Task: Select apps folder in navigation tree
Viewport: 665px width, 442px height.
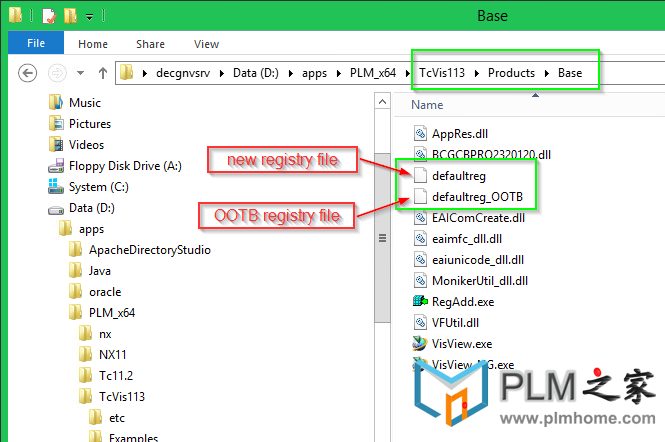Action: pos(91,229)
